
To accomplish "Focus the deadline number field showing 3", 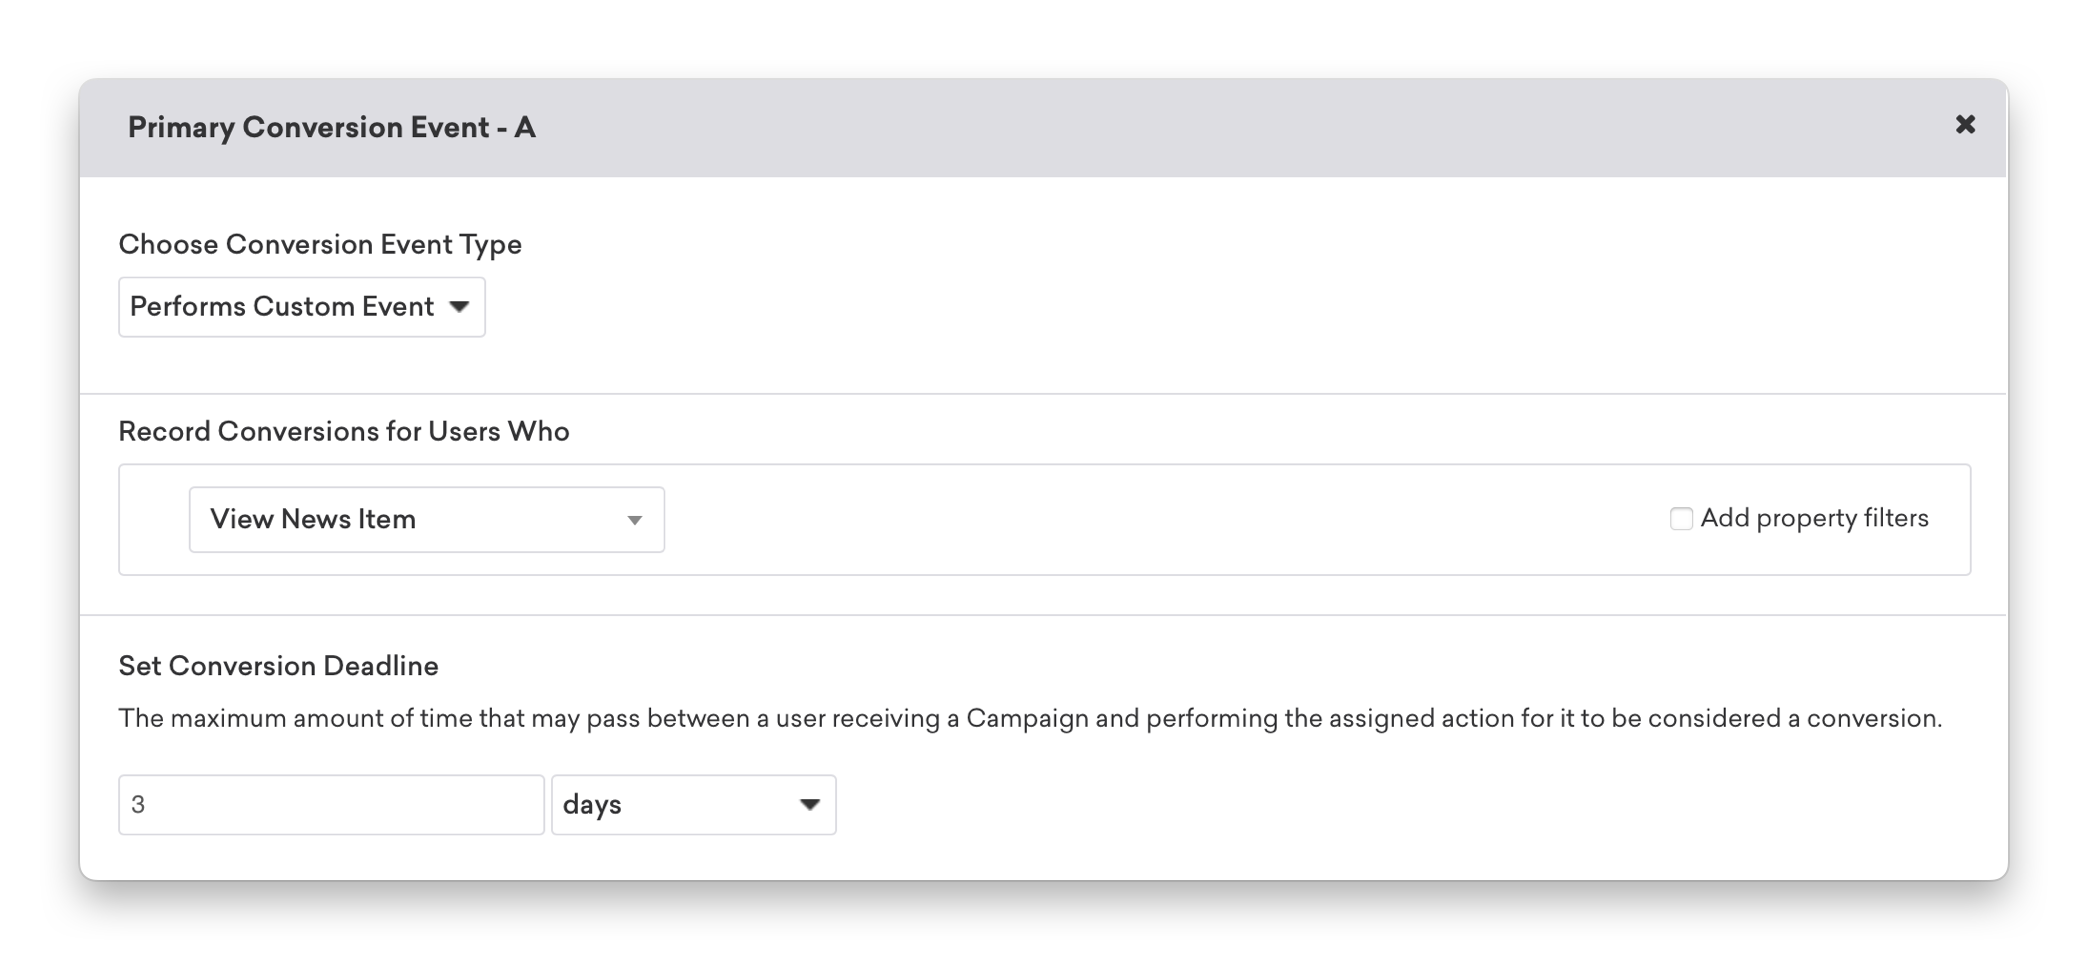I will [x=331, y=805].
